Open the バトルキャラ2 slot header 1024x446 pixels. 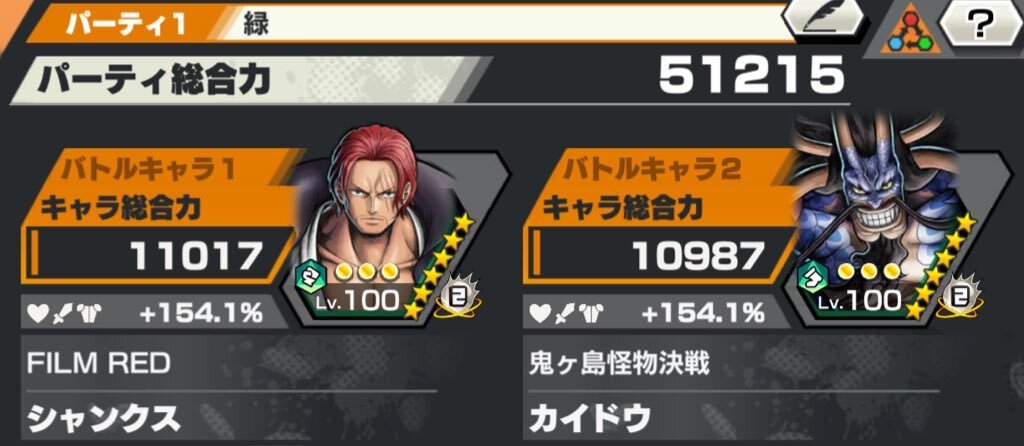point(651,171)
